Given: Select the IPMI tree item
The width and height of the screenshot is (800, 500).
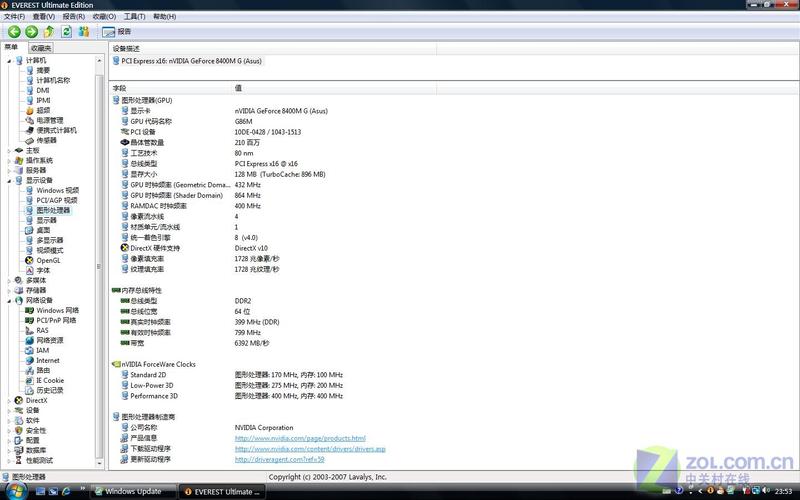Looking at the screenshot, I should pos(43,101).
